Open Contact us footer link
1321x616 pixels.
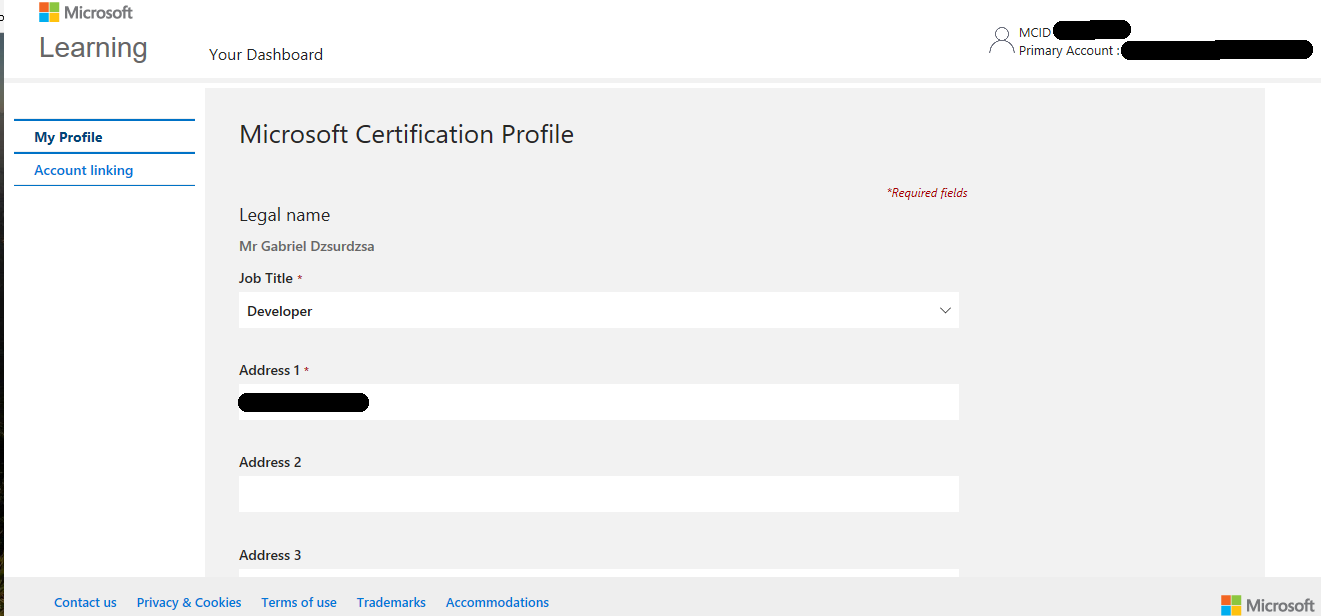click(85, 602)
